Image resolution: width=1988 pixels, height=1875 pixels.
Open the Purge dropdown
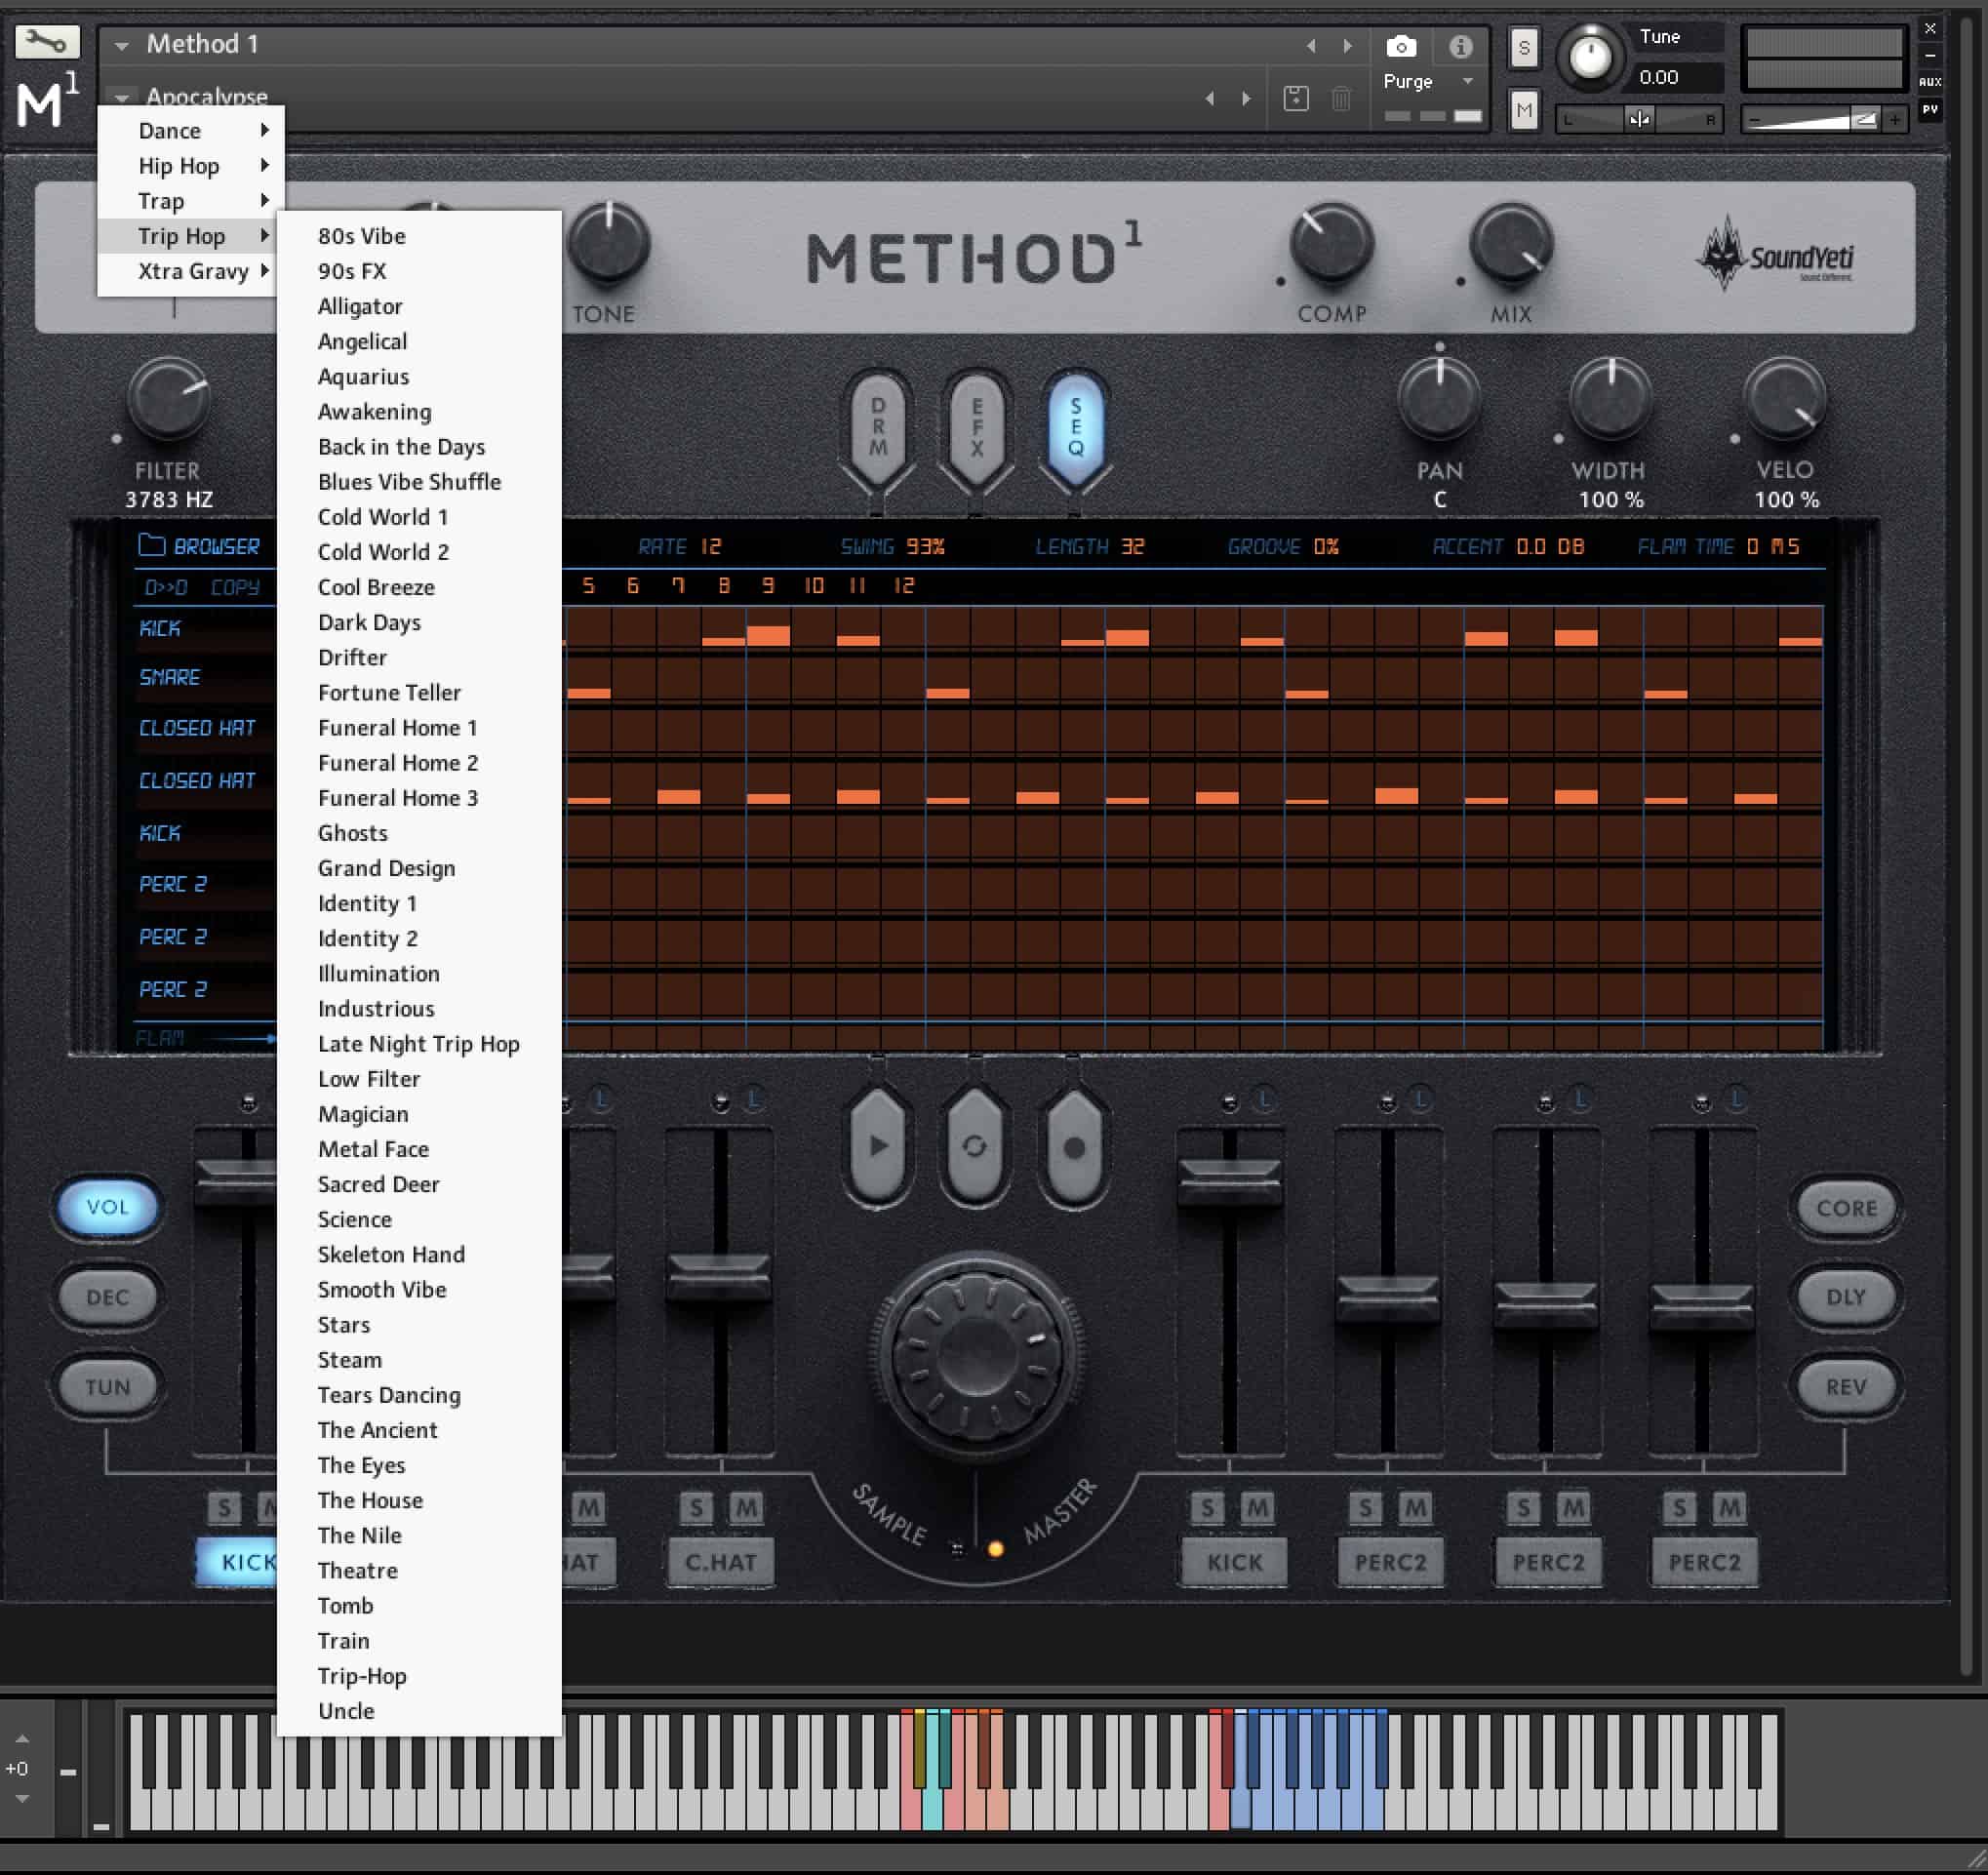(1427, 81)
